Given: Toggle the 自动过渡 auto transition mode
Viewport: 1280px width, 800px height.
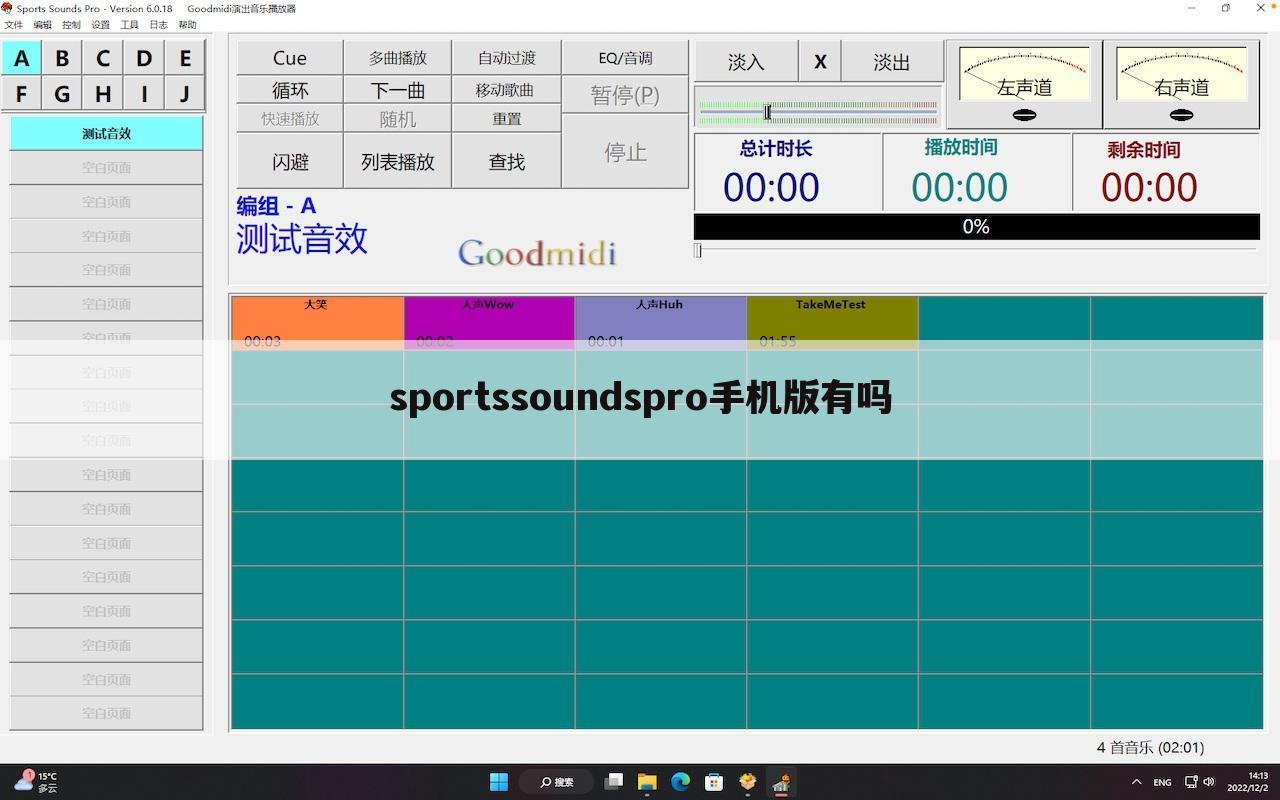Looking at the screenshot, I should click(x=506, y=58).
